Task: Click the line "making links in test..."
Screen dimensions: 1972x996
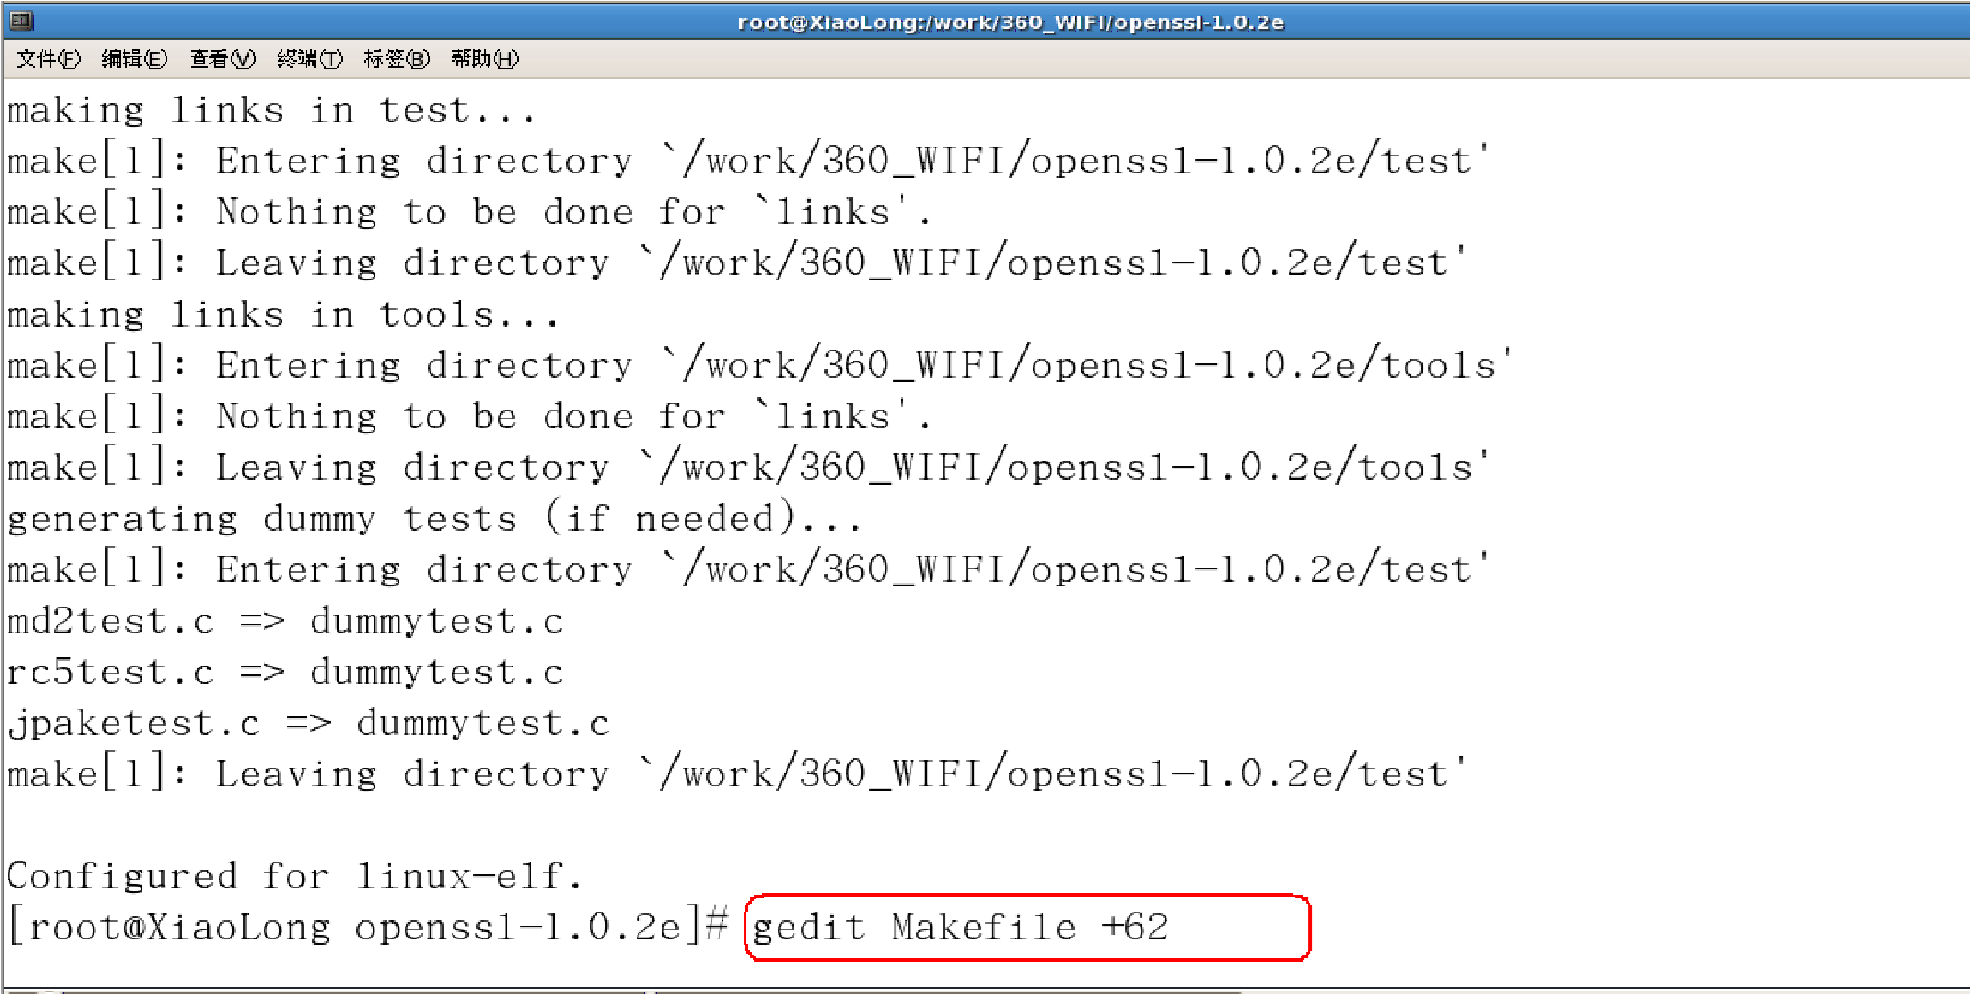Action: [271, 110]
